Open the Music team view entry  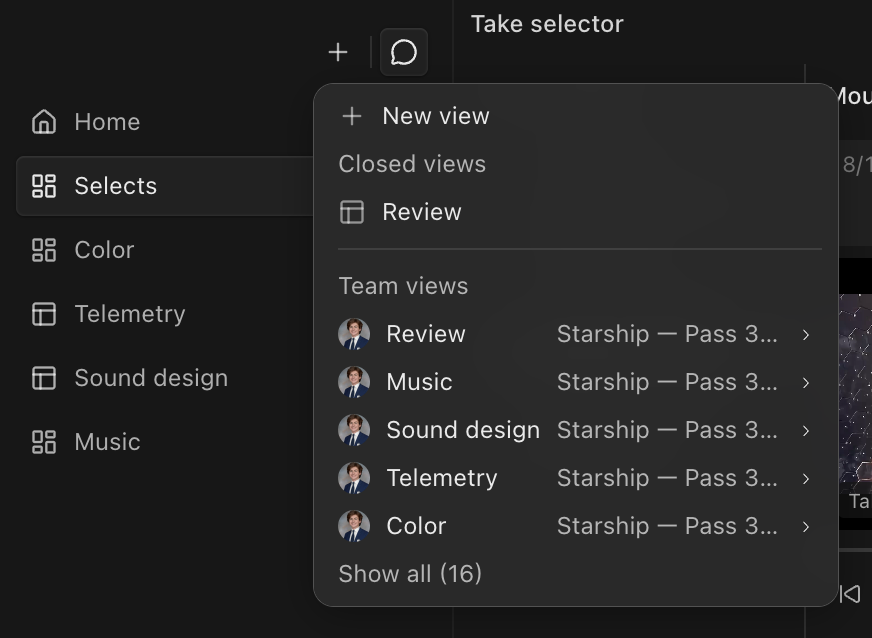pos(576,382)
